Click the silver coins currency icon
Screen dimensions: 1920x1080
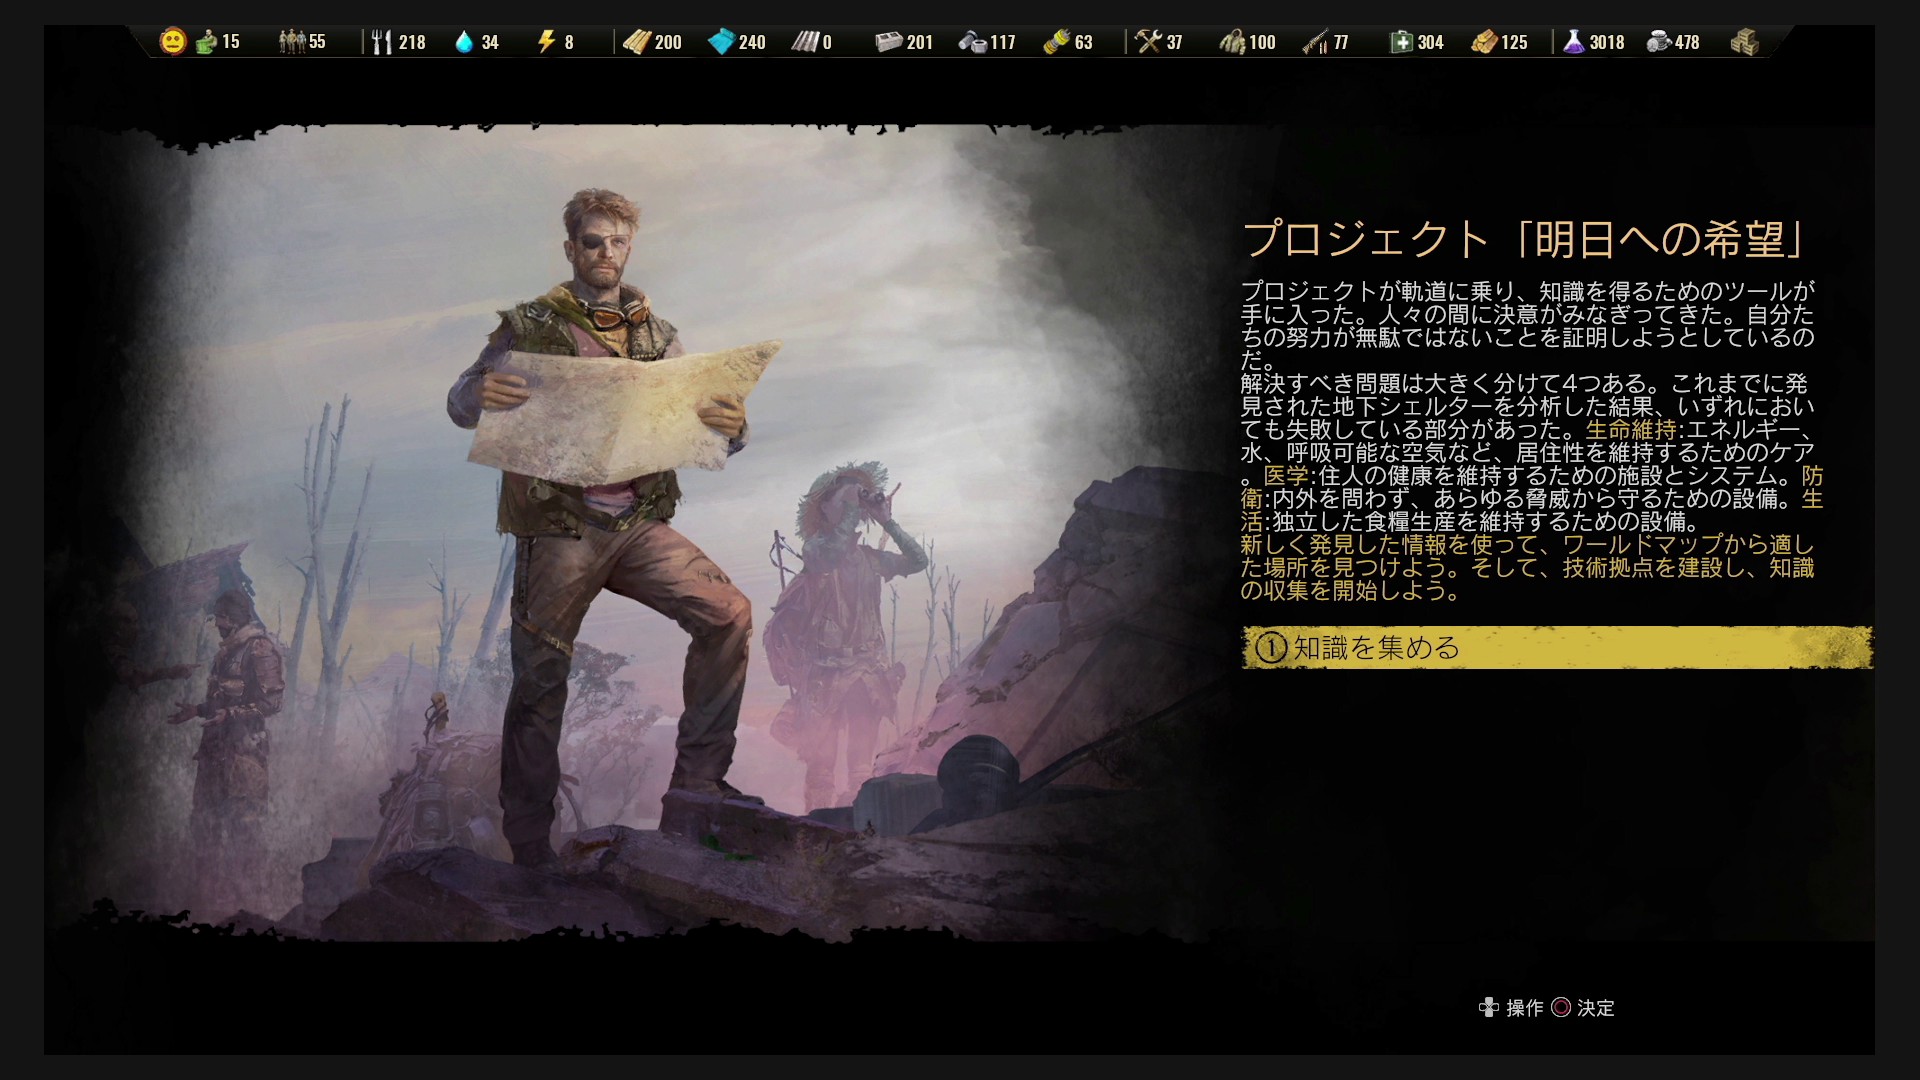(x=1659, y=42)
